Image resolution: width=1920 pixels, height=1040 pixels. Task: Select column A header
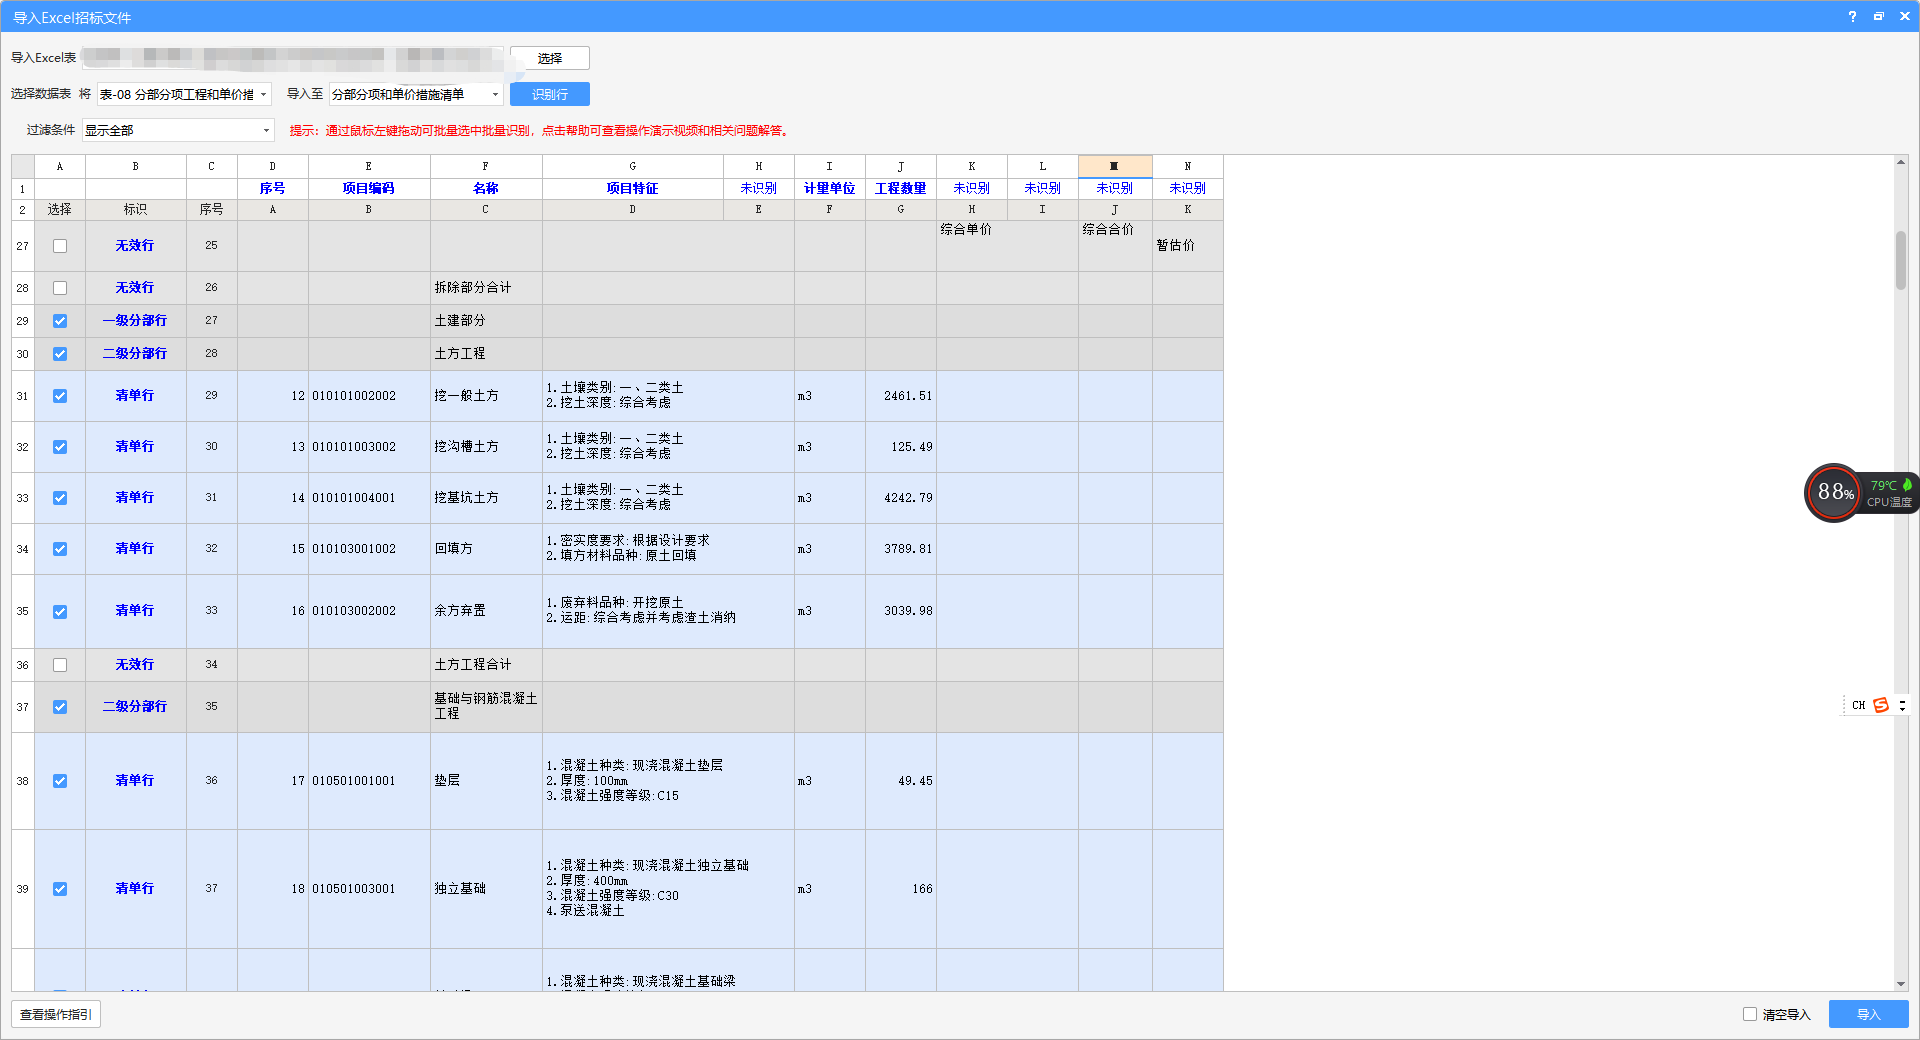pyautogui.click(x=60, y=166)
